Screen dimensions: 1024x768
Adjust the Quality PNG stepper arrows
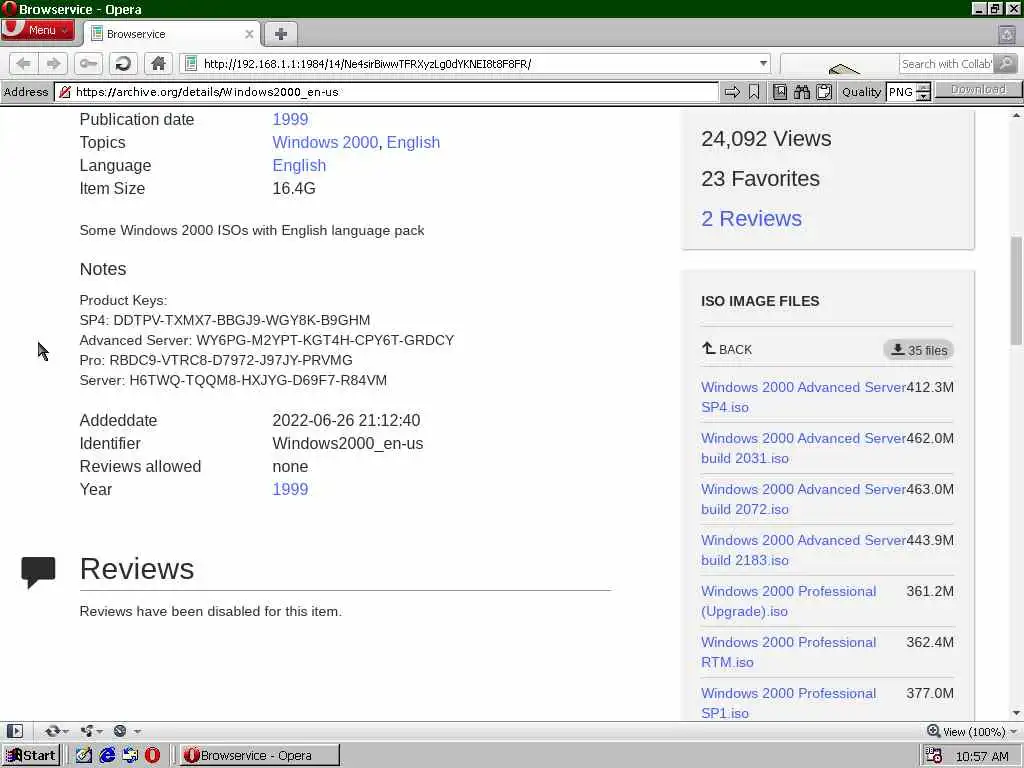(923, 92)
